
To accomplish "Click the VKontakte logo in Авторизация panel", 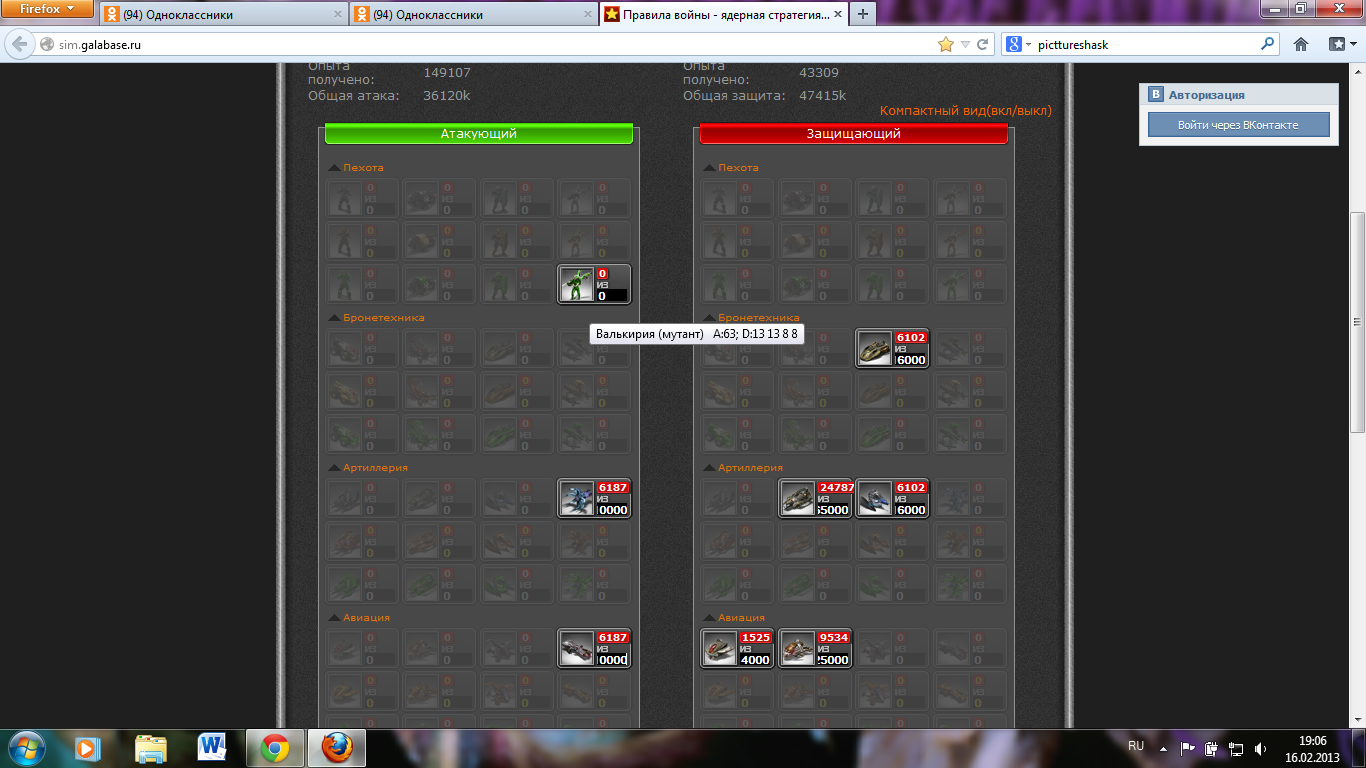I will (x=1155, y=95).
